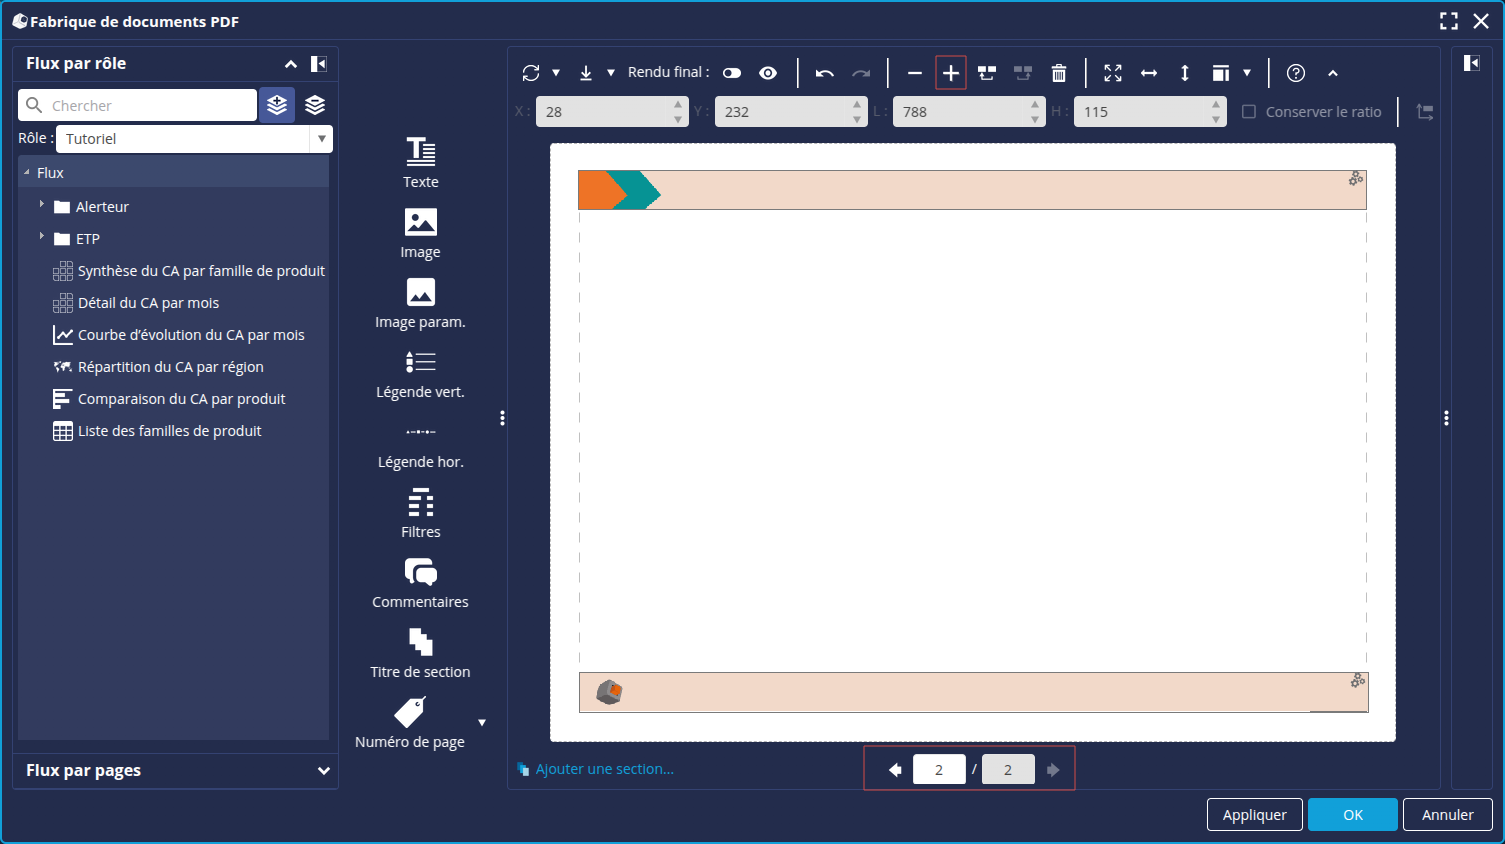Click the undo arrow in toolbar
The image size is (1505, 844).
pos(824,73)
